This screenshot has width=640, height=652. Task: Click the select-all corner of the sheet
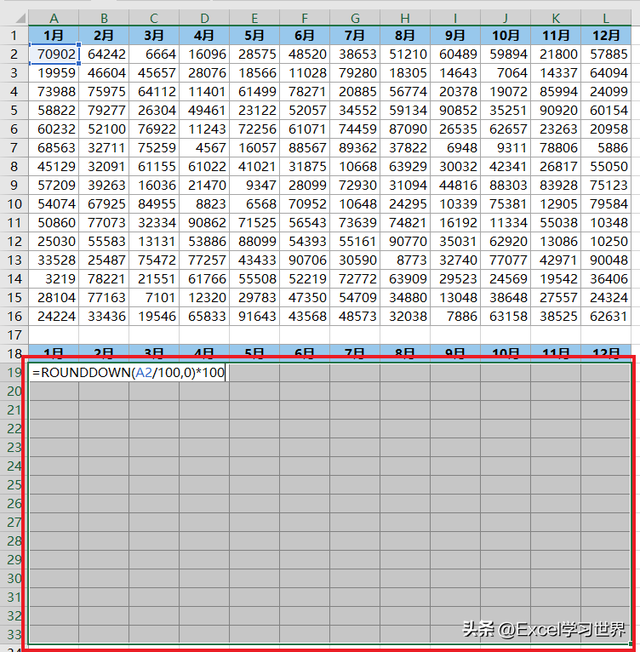(x=13, y=17)
